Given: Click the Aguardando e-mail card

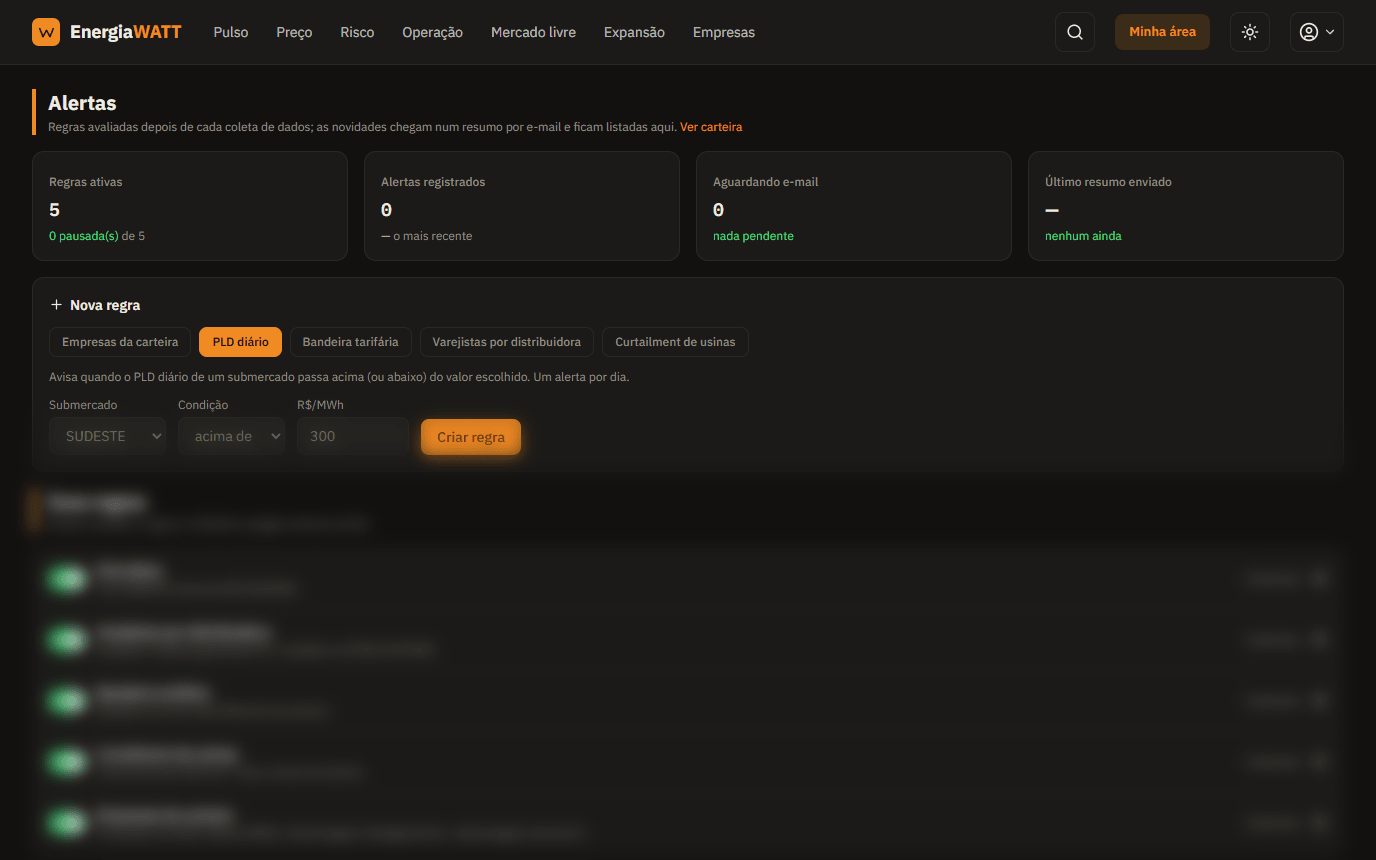Looking at the screenshot, I should coord(854,206).
